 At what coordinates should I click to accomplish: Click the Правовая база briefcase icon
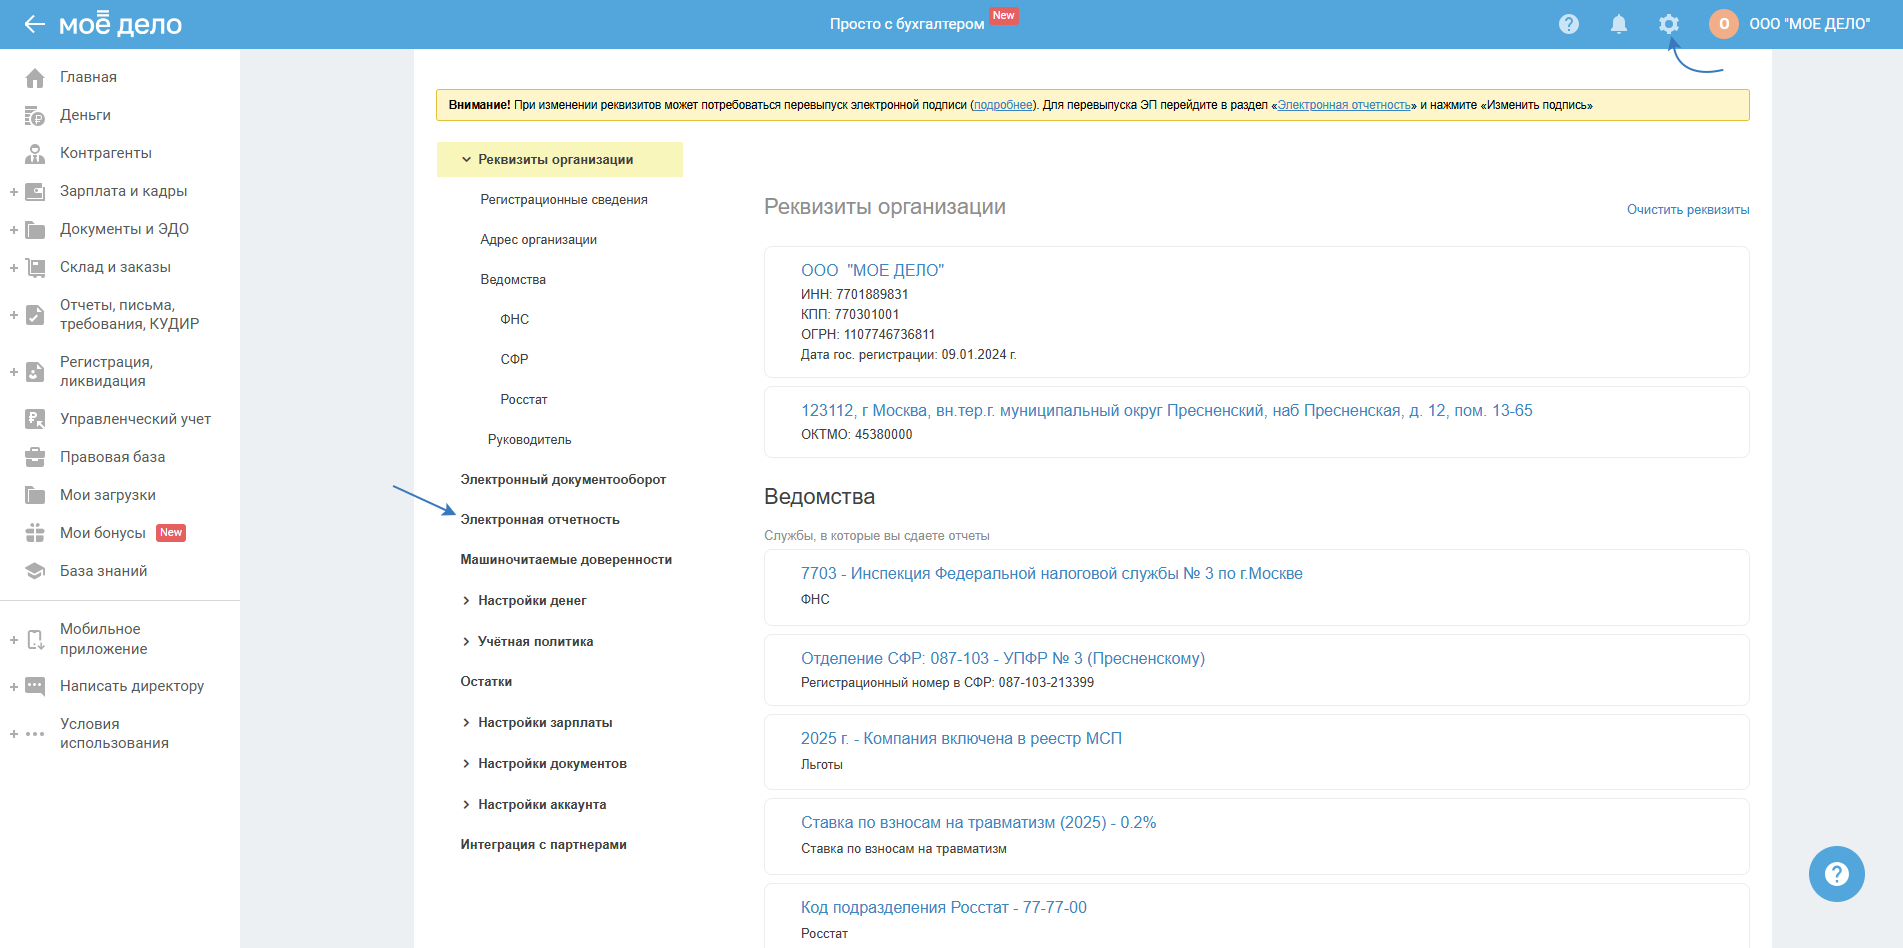[35, 457]
